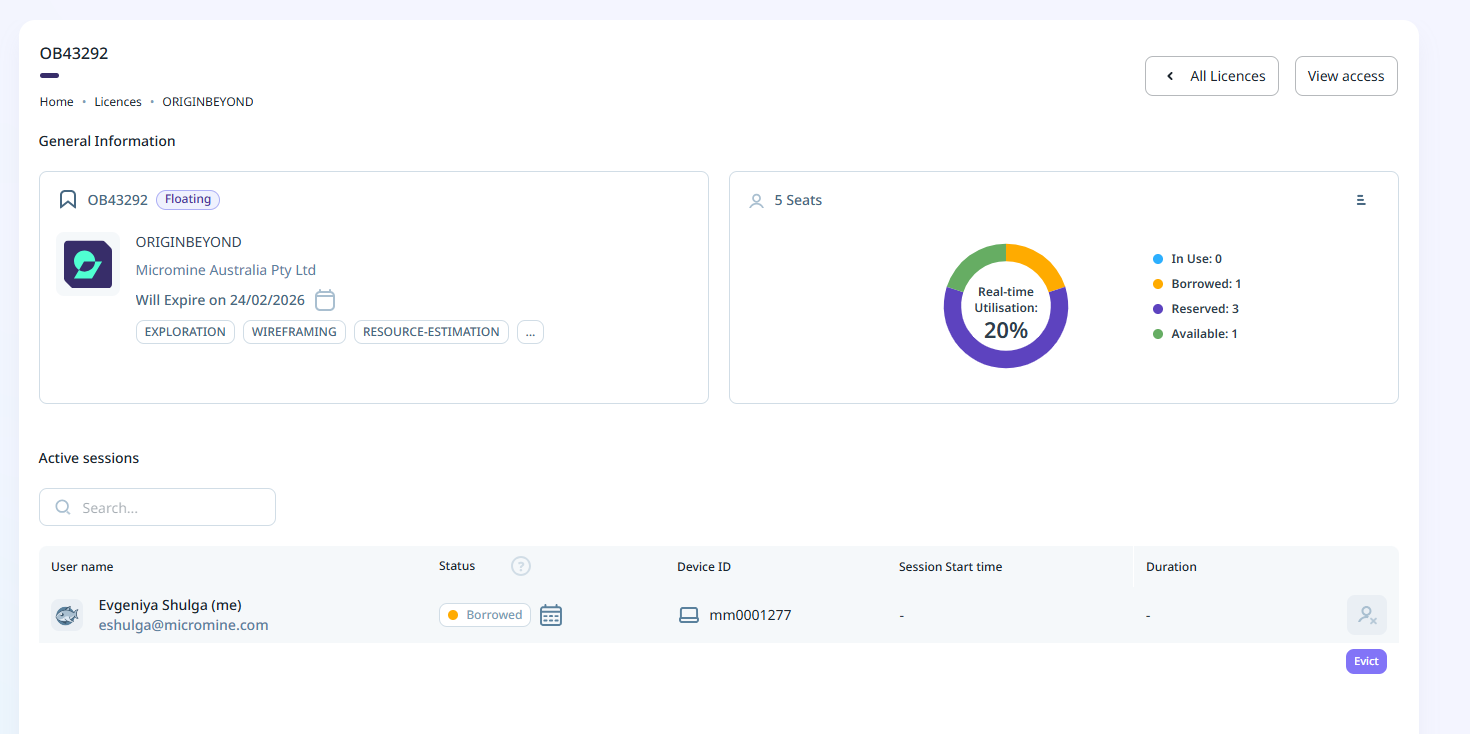Click the ORIGINBEYOND product logo

click(88, 264)
